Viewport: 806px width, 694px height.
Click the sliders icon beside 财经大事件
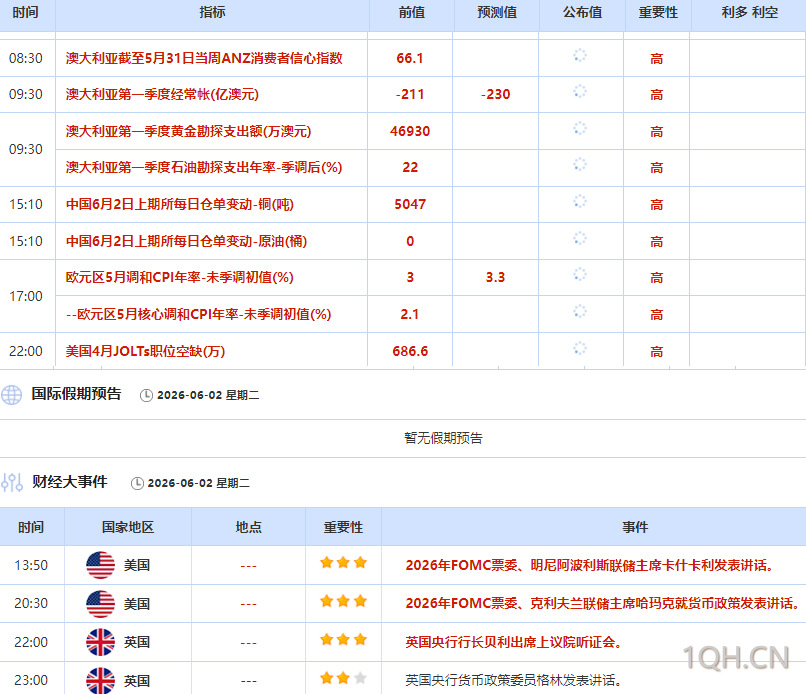[12, 482]
